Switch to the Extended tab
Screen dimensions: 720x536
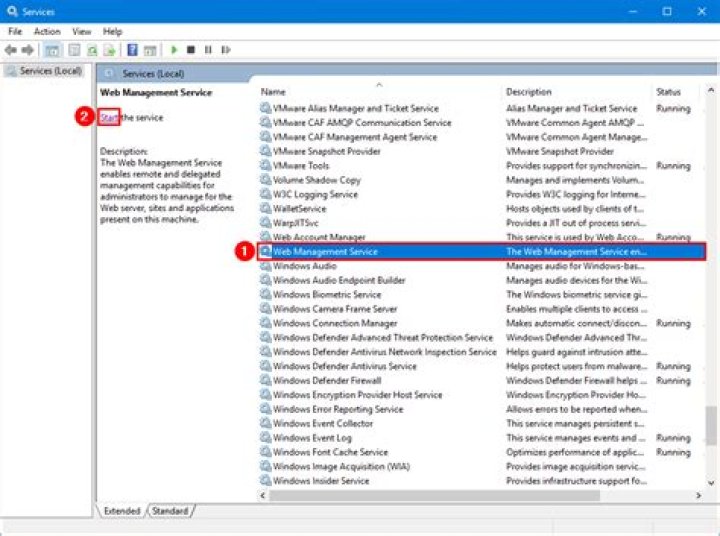(x=122, y=511)
